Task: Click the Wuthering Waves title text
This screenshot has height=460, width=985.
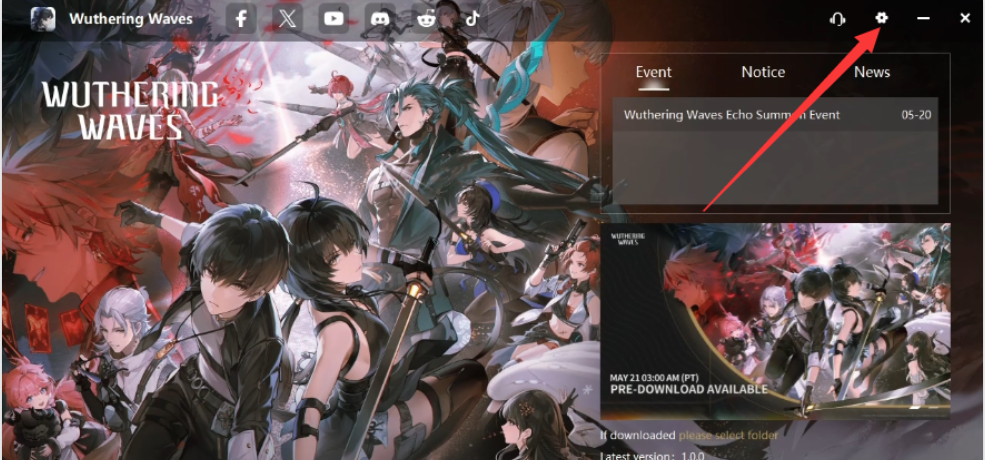Action: [x=131, y=19]
